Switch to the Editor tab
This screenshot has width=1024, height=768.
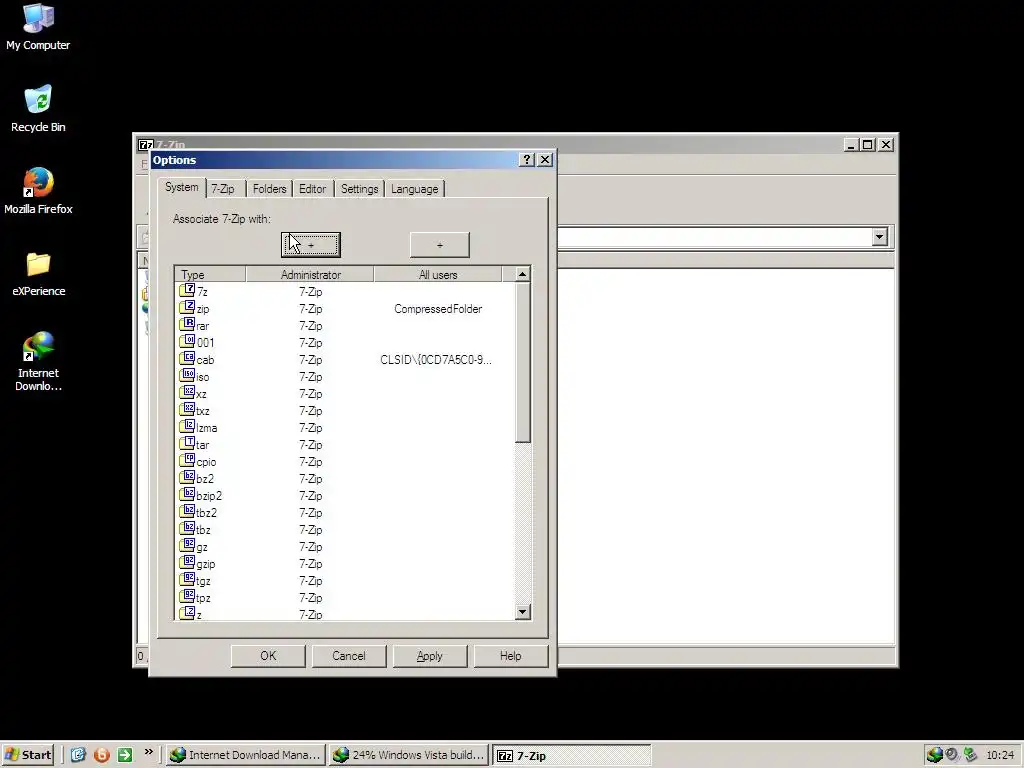[x=312, y=189]
